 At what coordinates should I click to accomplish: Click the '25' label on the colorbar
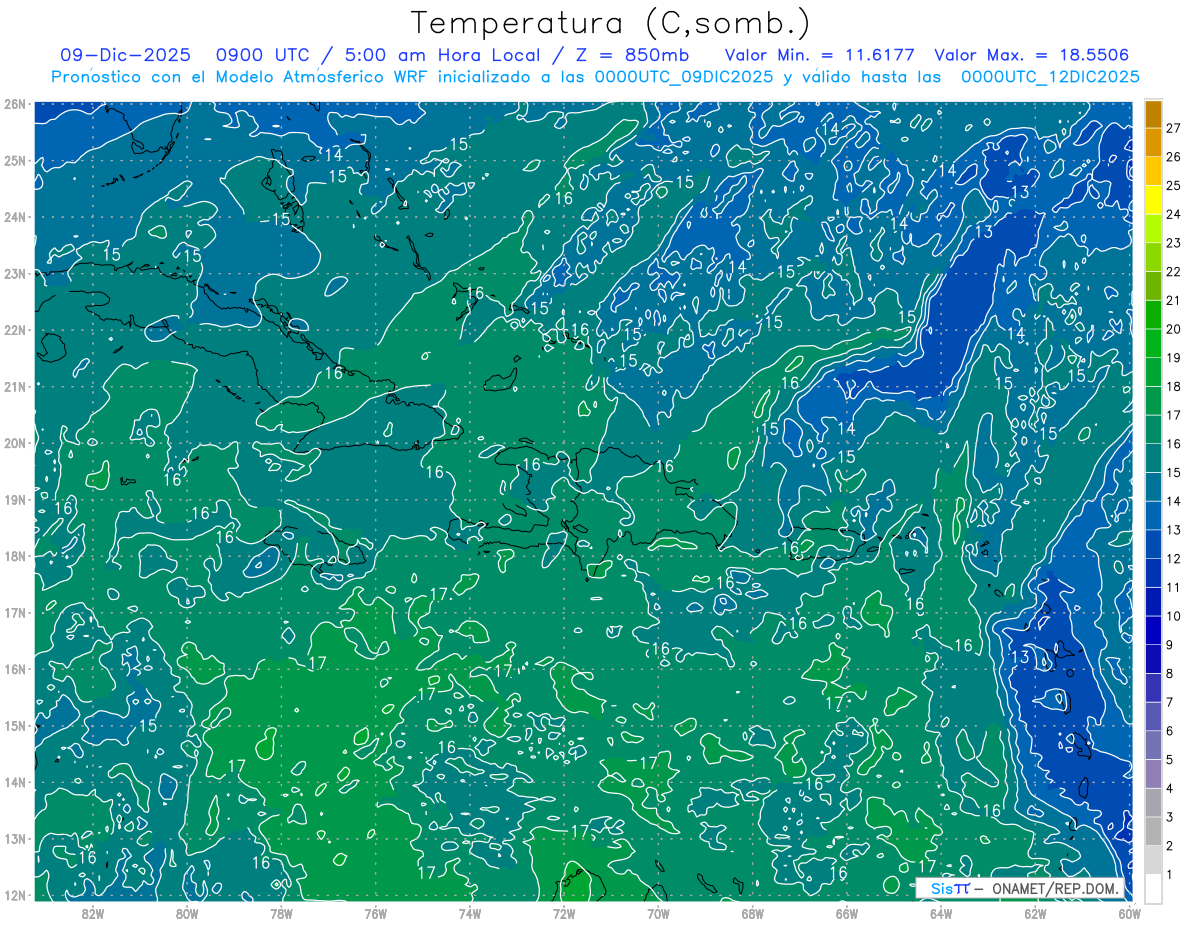tap(1173, 186)
